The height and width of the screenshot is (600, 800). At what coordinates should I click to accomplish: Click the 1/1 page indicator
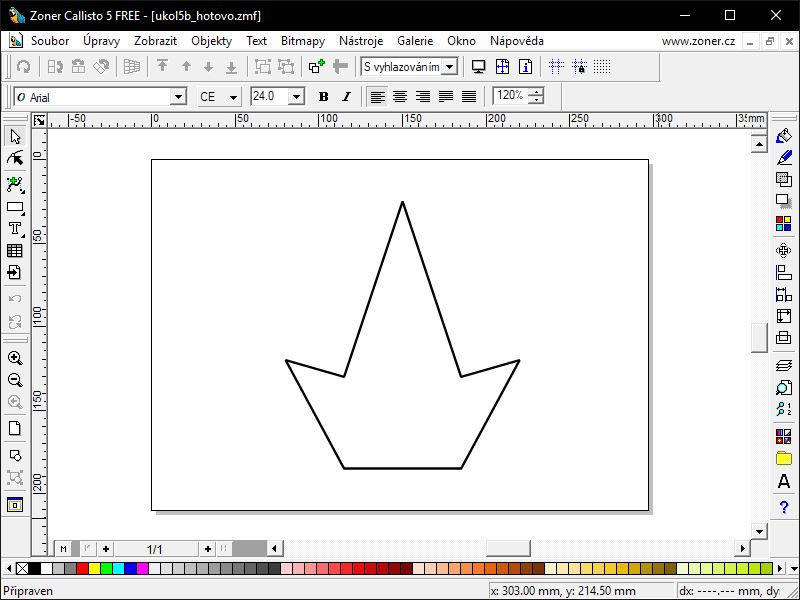(x=155, y=549)
